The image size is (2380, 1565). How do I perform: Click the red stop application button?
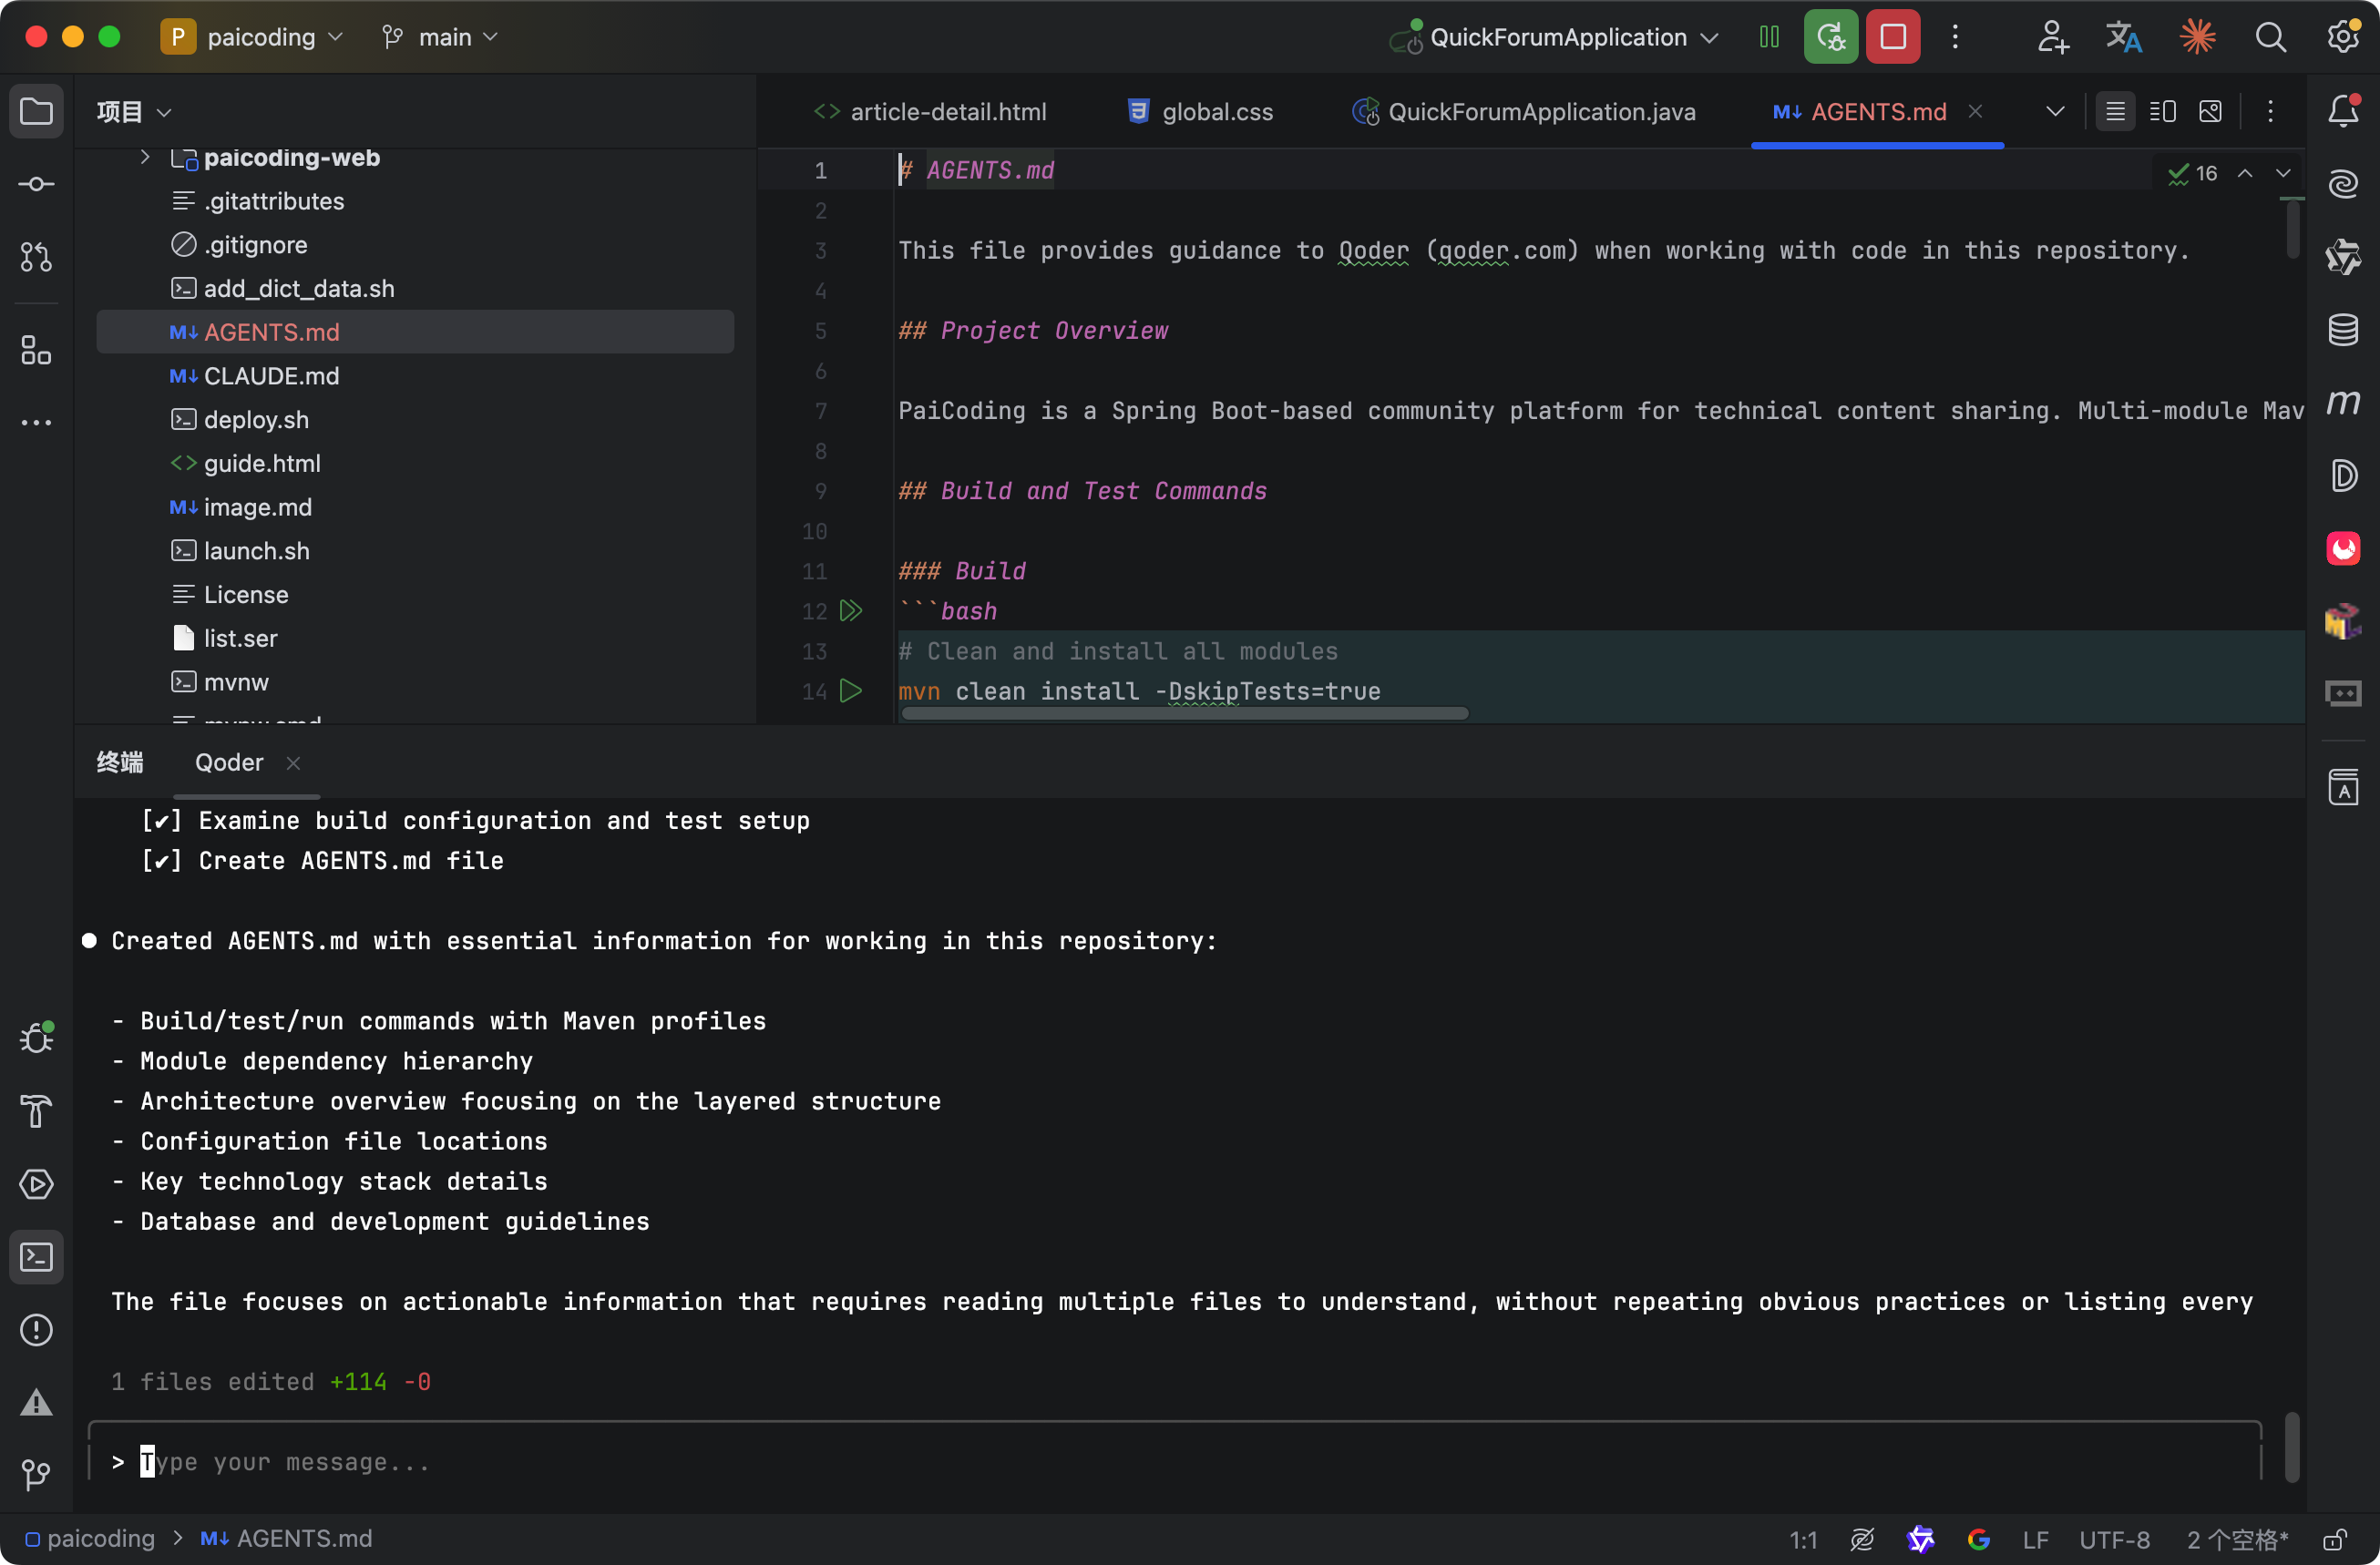click(x=1892, y=37)
